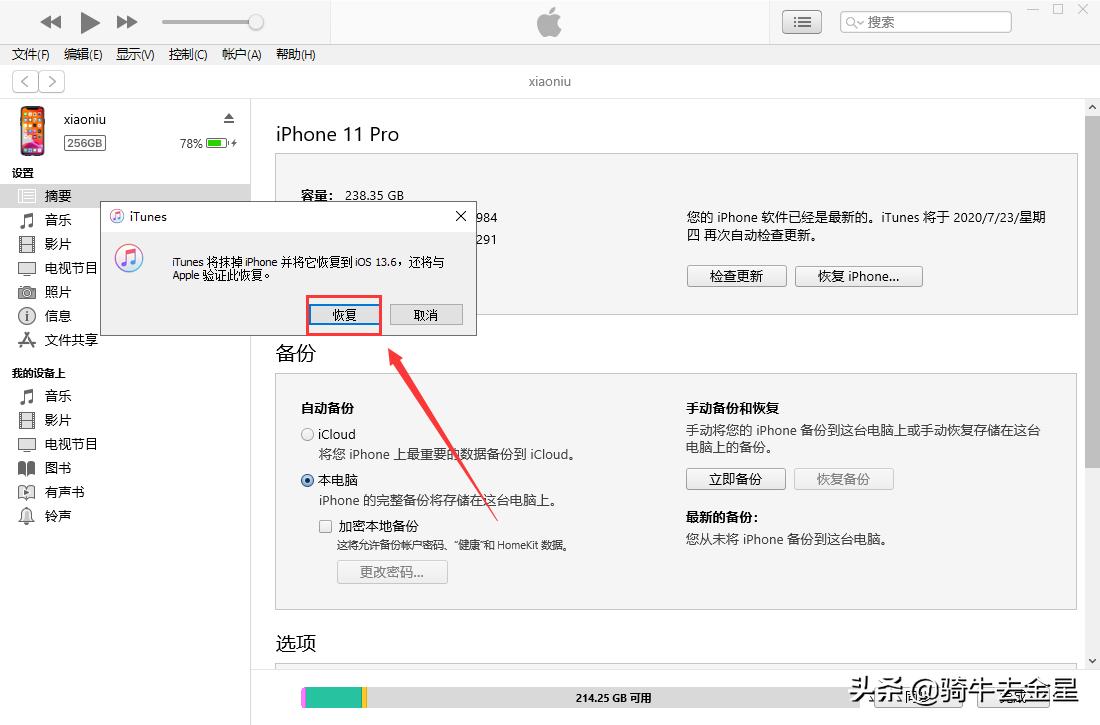Confirm restore by clicking 恢复

click(344, 313)
